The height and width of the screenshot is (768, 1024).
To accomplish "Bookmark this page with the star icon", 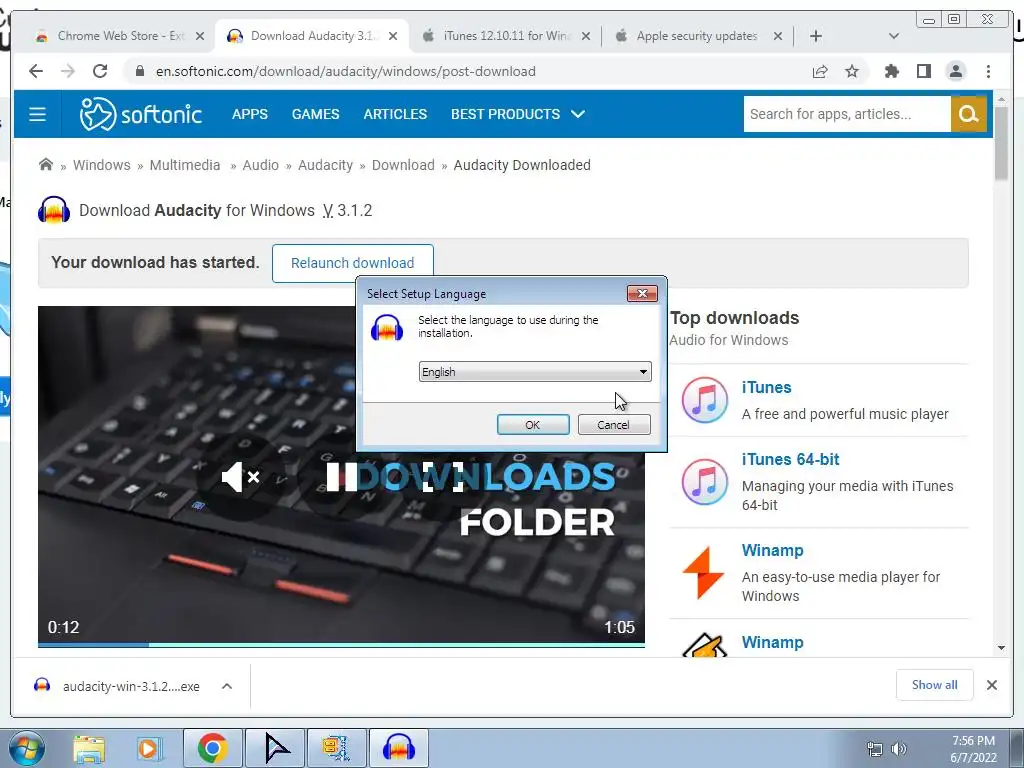I will [852, 71].
